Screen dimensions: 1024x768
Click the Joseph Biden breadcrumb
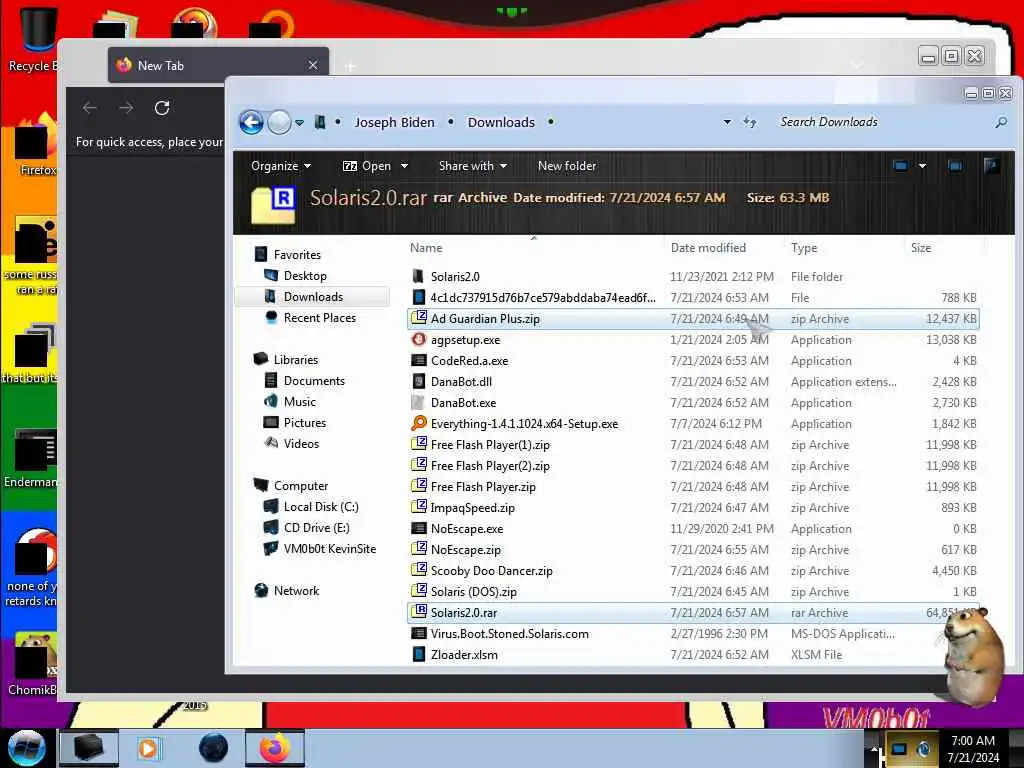394,122
